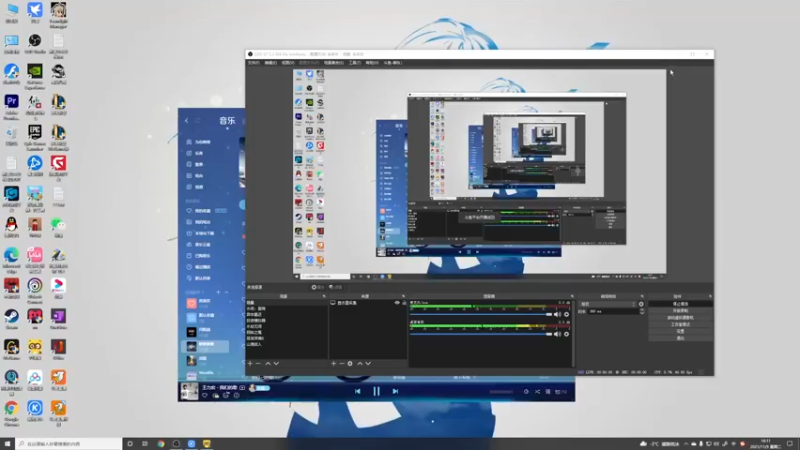Select display capture source row

tap(368, 303)
